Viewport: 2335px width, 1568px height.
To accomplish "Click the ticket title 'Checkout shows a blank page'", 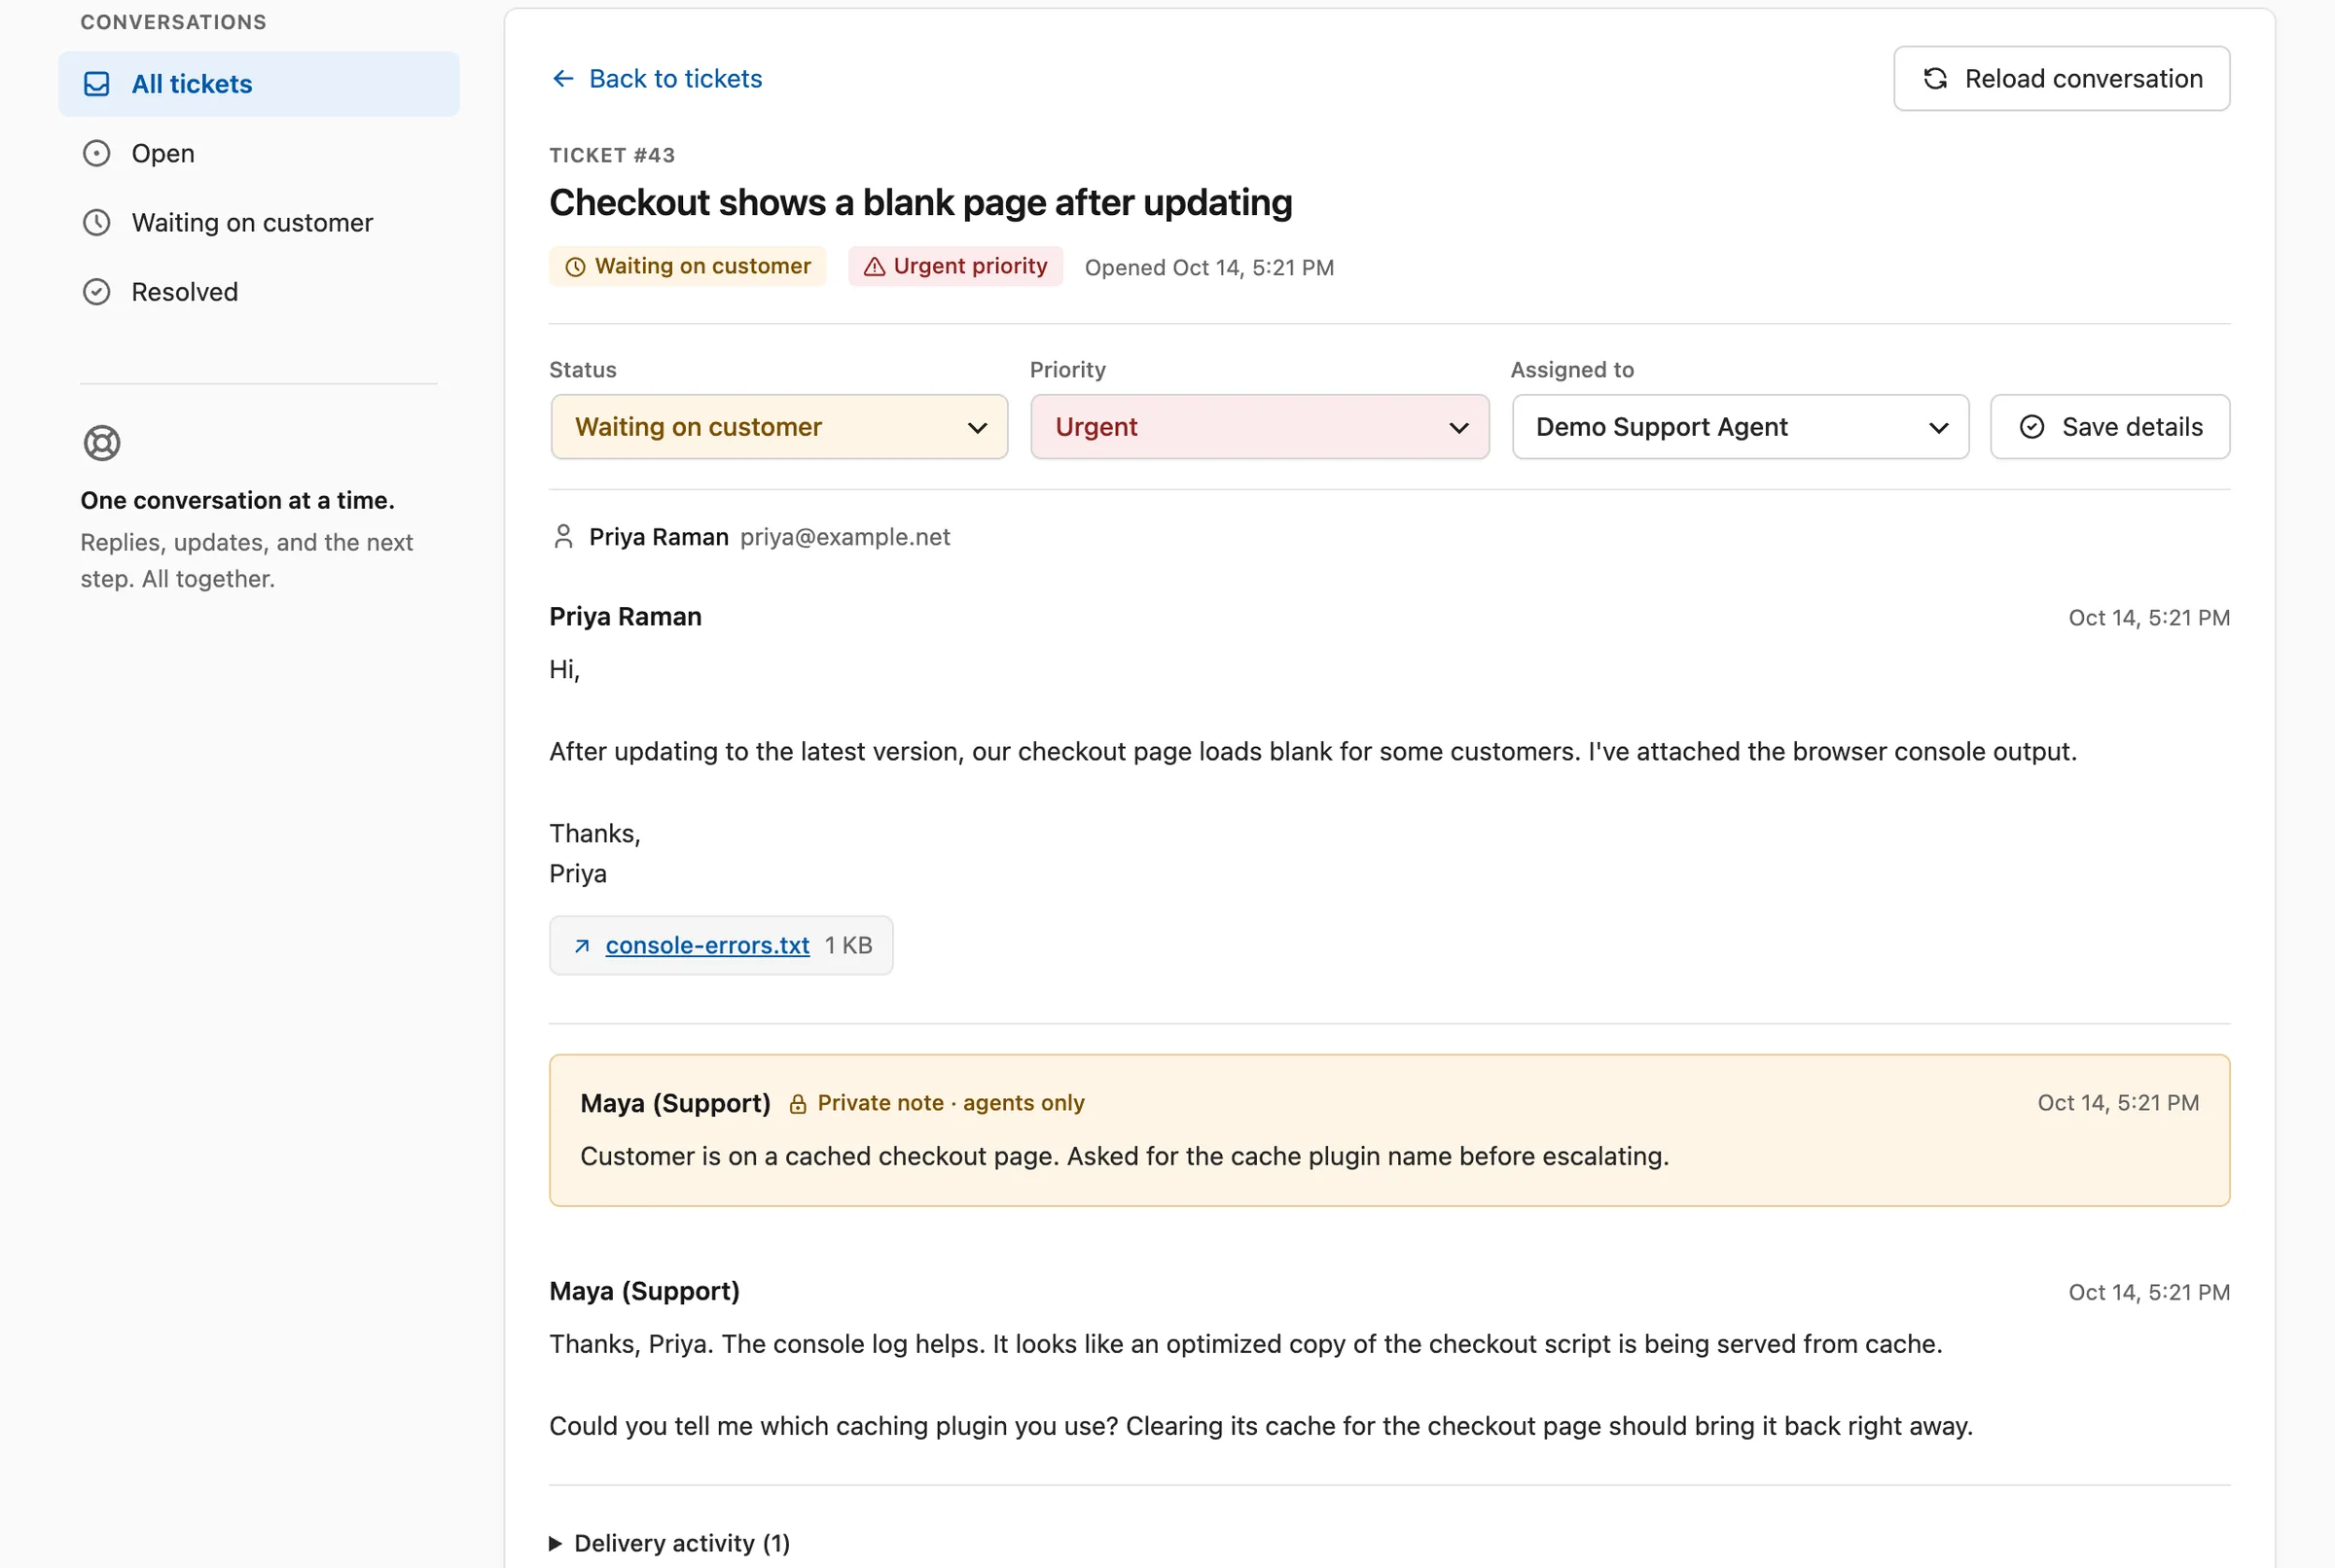I will click(920, 203).
